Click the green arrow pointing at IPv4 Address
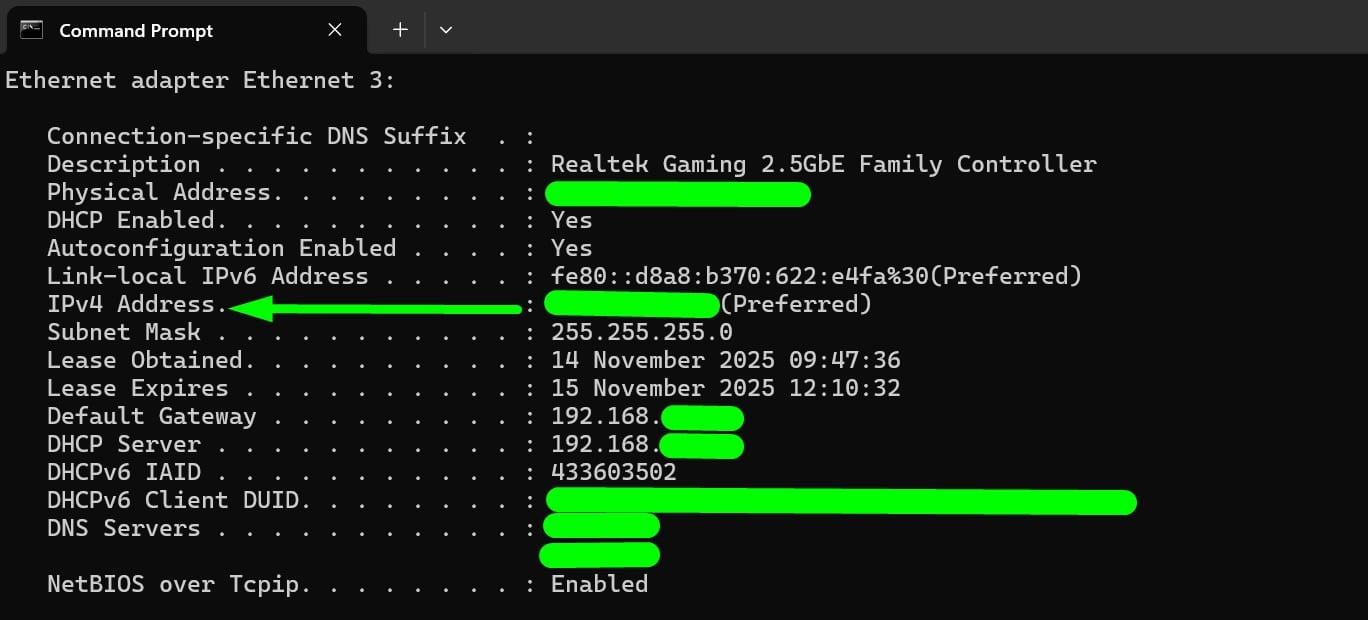This screenshot has width=1368, height=620. [x=375, y=309]
